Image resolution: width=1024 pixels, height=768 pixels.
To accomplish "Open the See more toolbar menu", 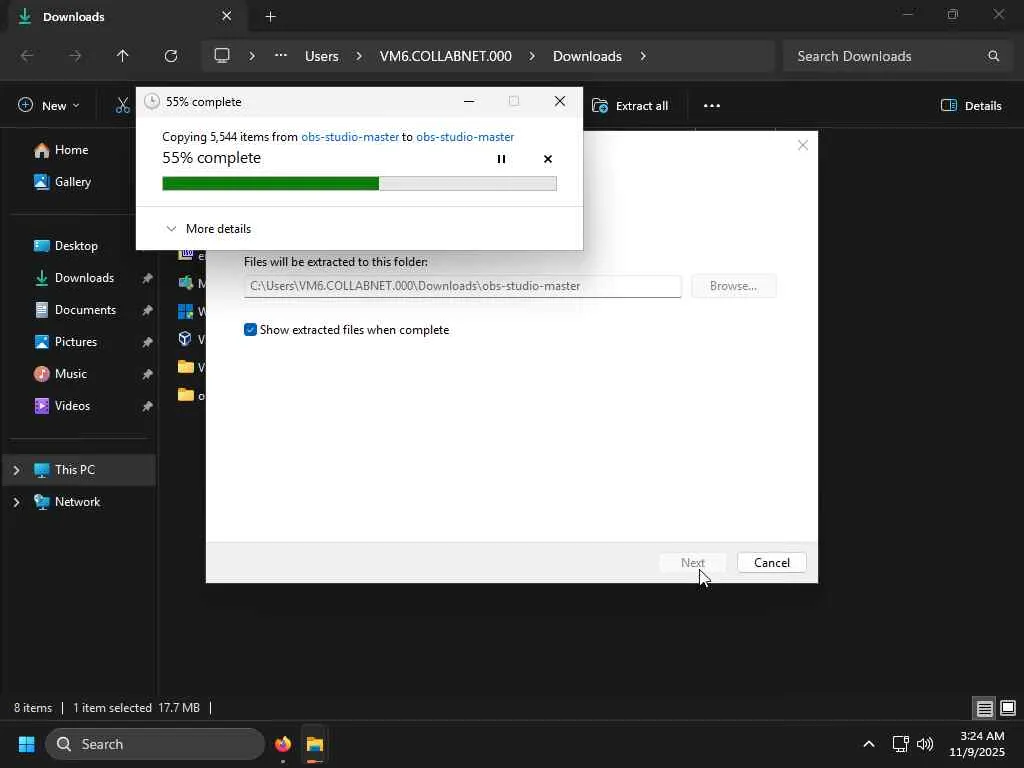I will (712, 106).
